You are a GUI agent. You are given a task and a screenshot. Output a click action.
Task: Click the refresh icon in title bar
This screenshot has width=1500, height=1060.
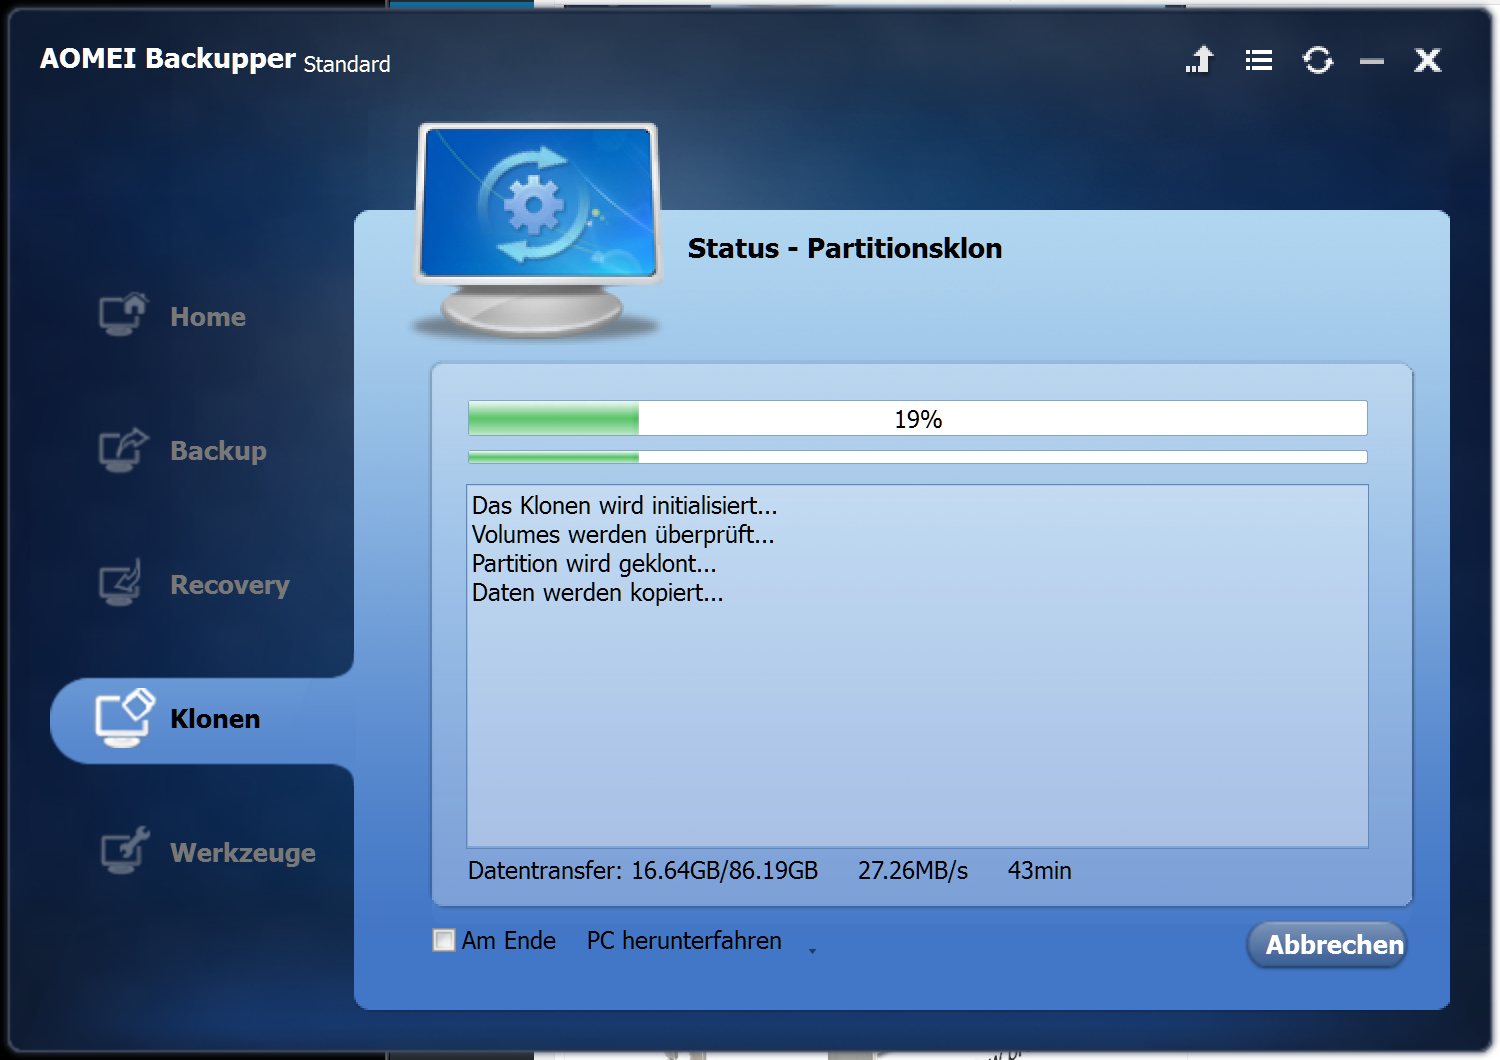click(1318, 60)
